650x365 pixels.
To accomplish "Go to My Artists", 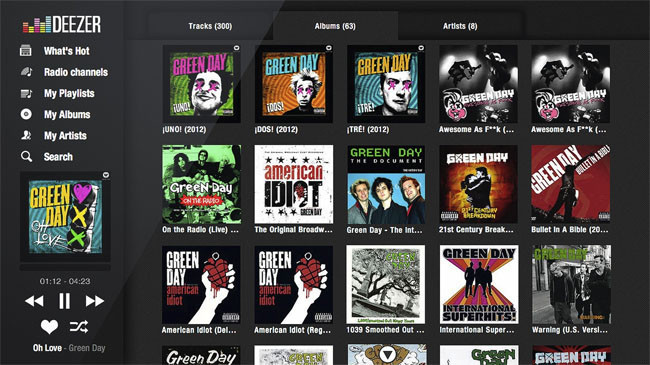I will tap(65, 136).
